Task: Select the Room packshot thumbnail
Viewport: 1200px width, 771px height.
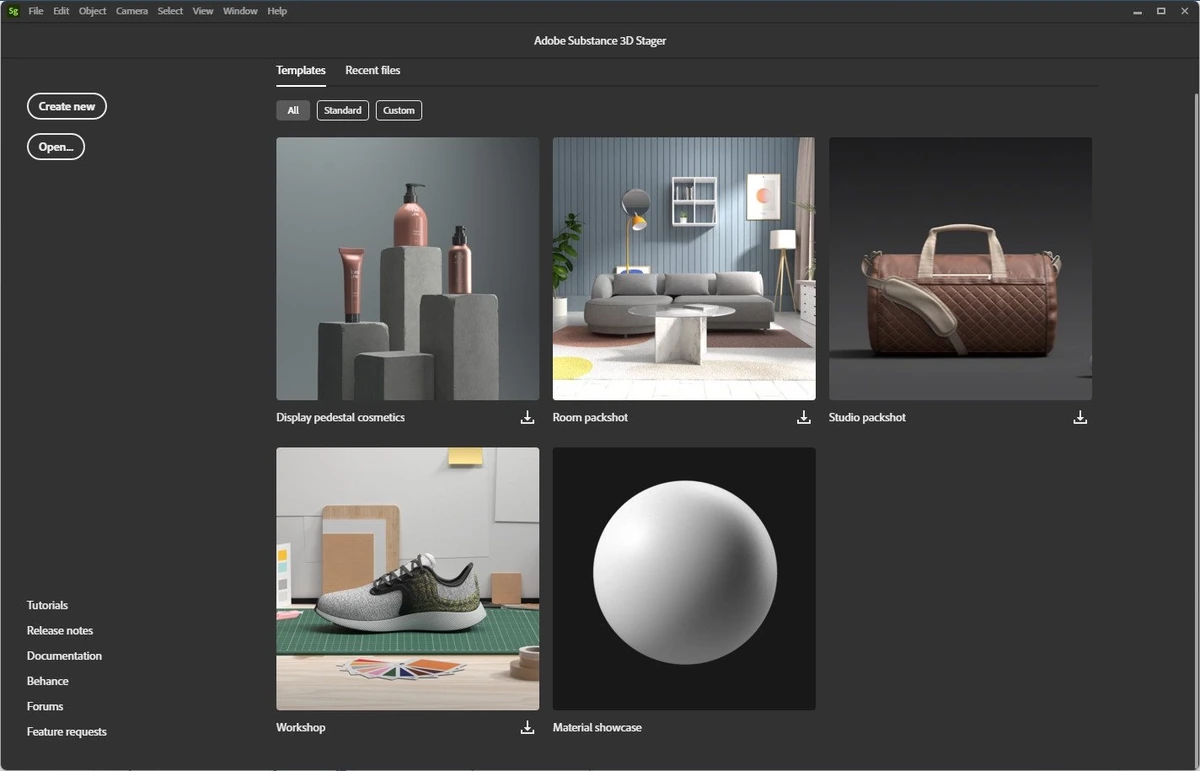Action: pyautogui.click(x=684, y=269)
